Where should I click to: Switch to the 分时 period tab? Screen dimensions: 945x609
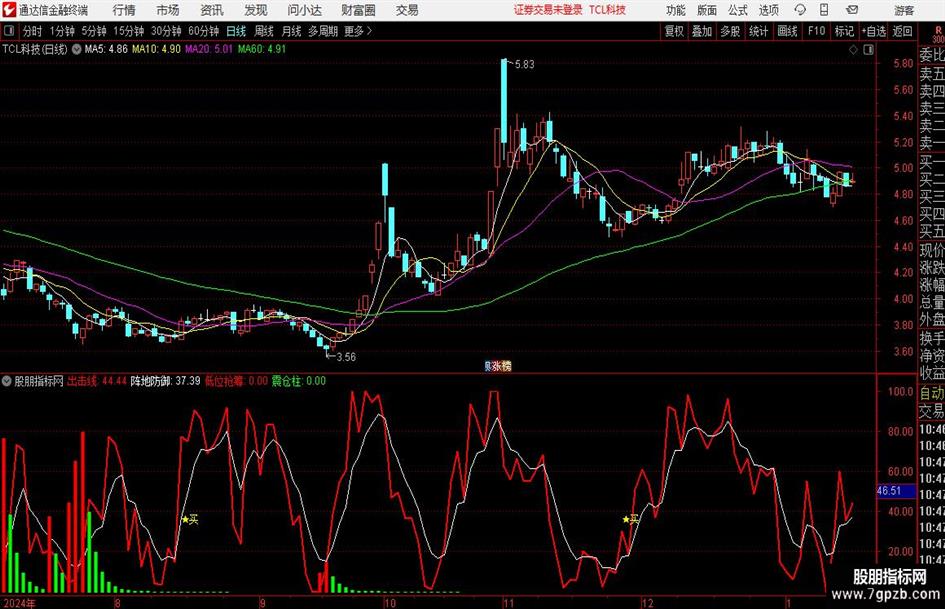[x=32, y=31]
